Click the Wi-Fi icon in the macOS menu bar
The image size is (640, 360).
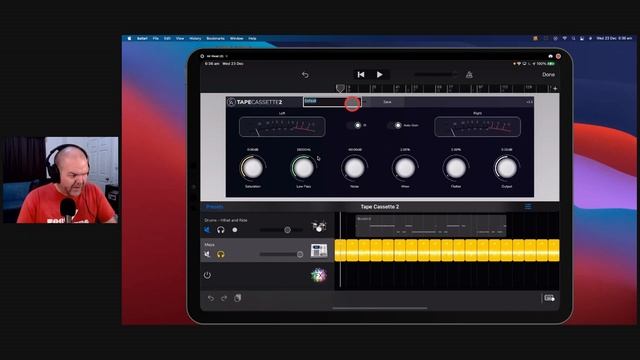(564, 38)
